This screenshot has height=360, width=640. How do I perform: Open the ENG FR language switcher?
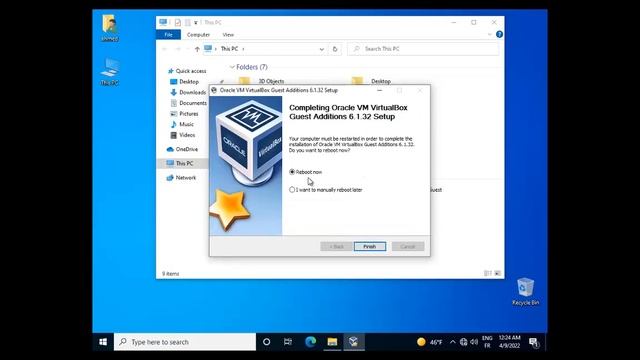click(x=487, y=342)
